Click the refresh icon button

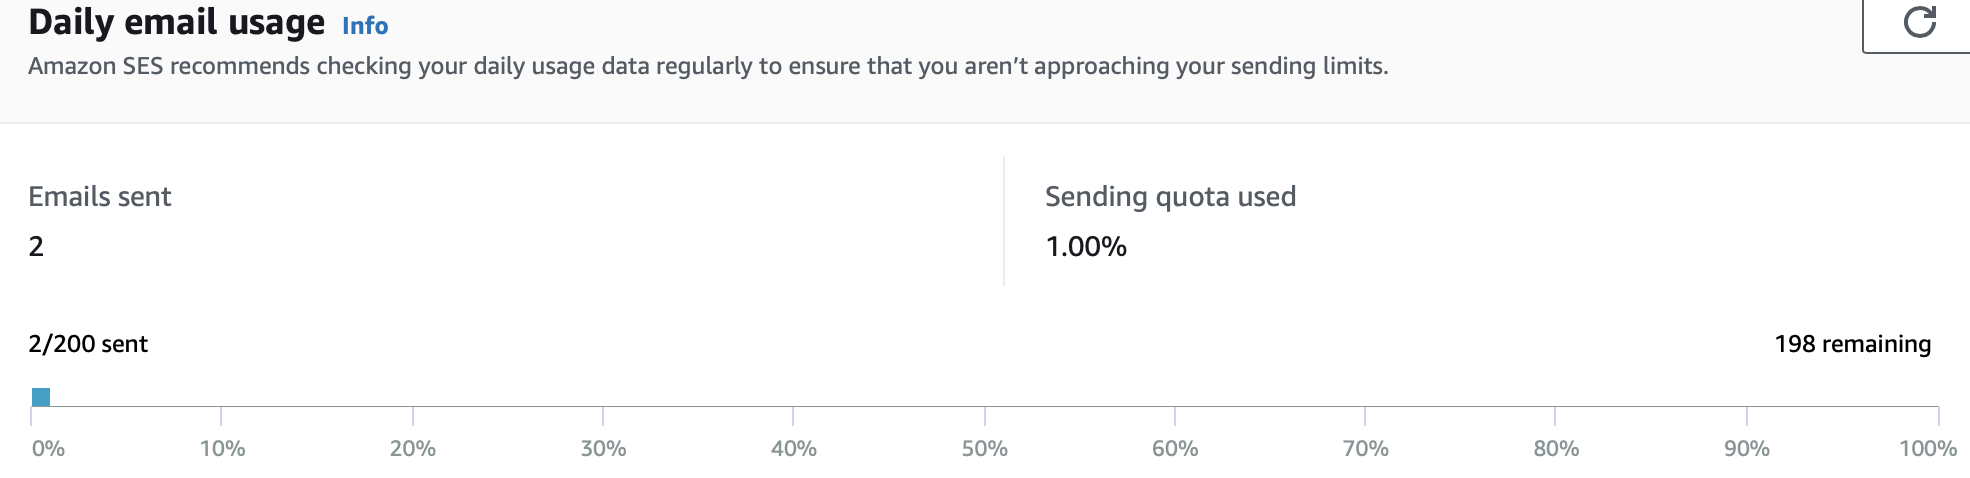1917,22
